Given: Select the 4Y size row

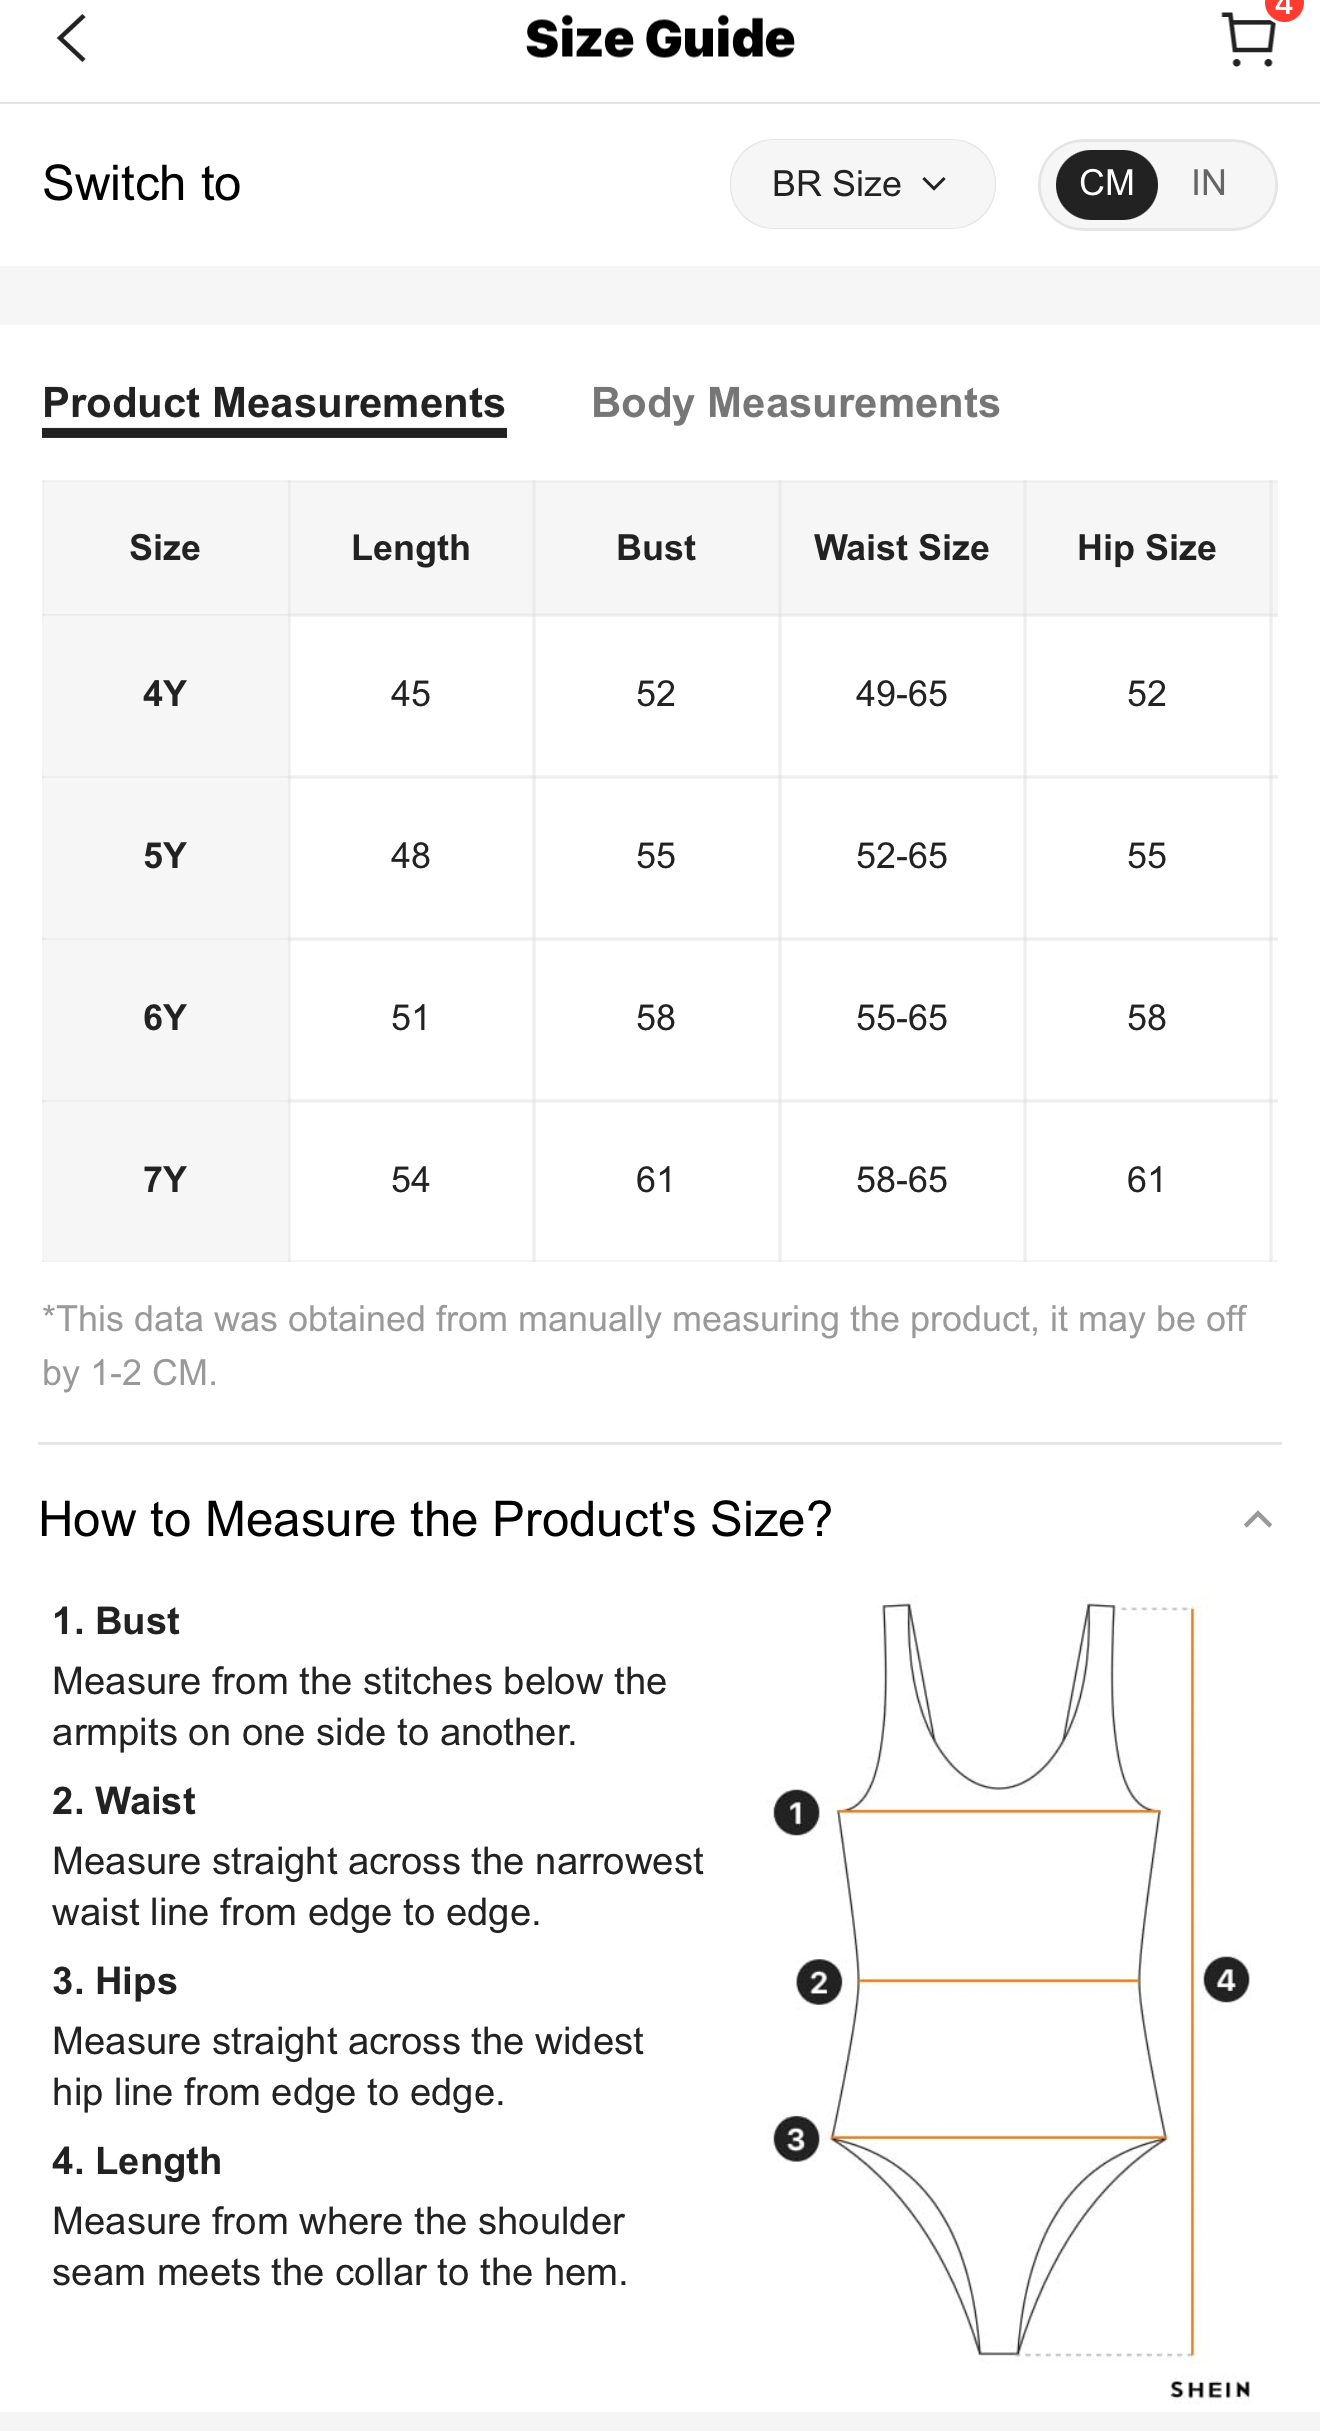Looking at the screenshot, I should click(x=660, y=695).
